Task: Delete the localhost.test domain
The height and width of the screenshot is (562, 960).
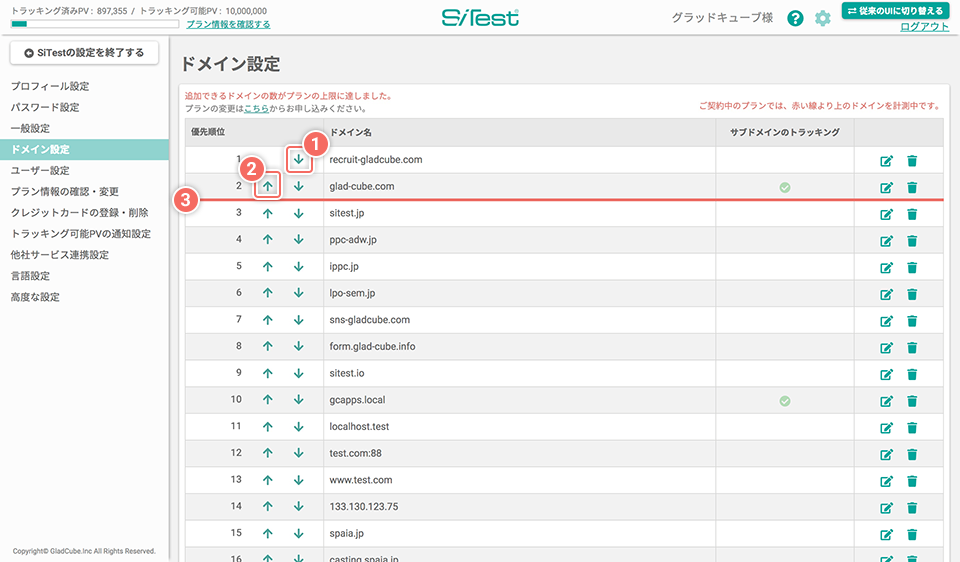Action: pos(912,428)
